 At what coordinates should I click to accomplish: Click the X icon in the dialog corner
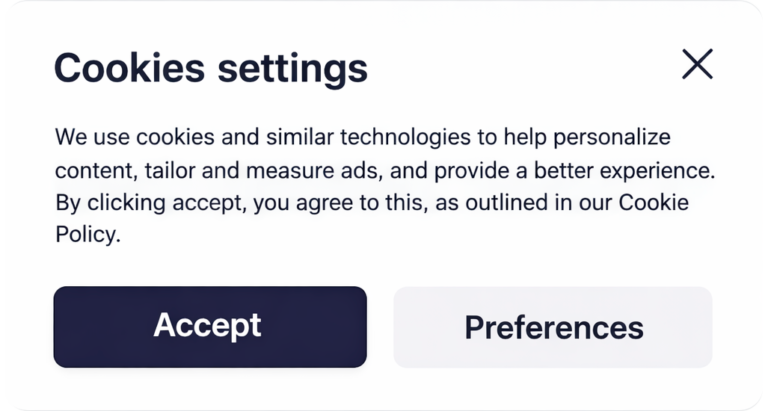tap(697, 64)
